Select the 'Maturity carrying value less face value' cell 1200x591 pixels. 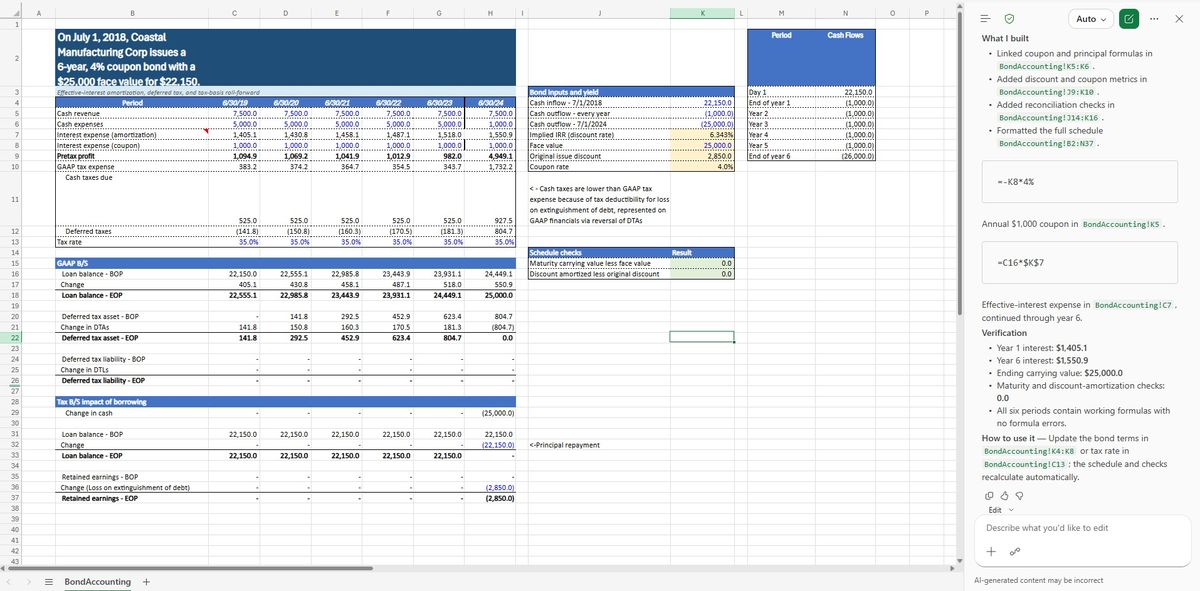point(598,263)
